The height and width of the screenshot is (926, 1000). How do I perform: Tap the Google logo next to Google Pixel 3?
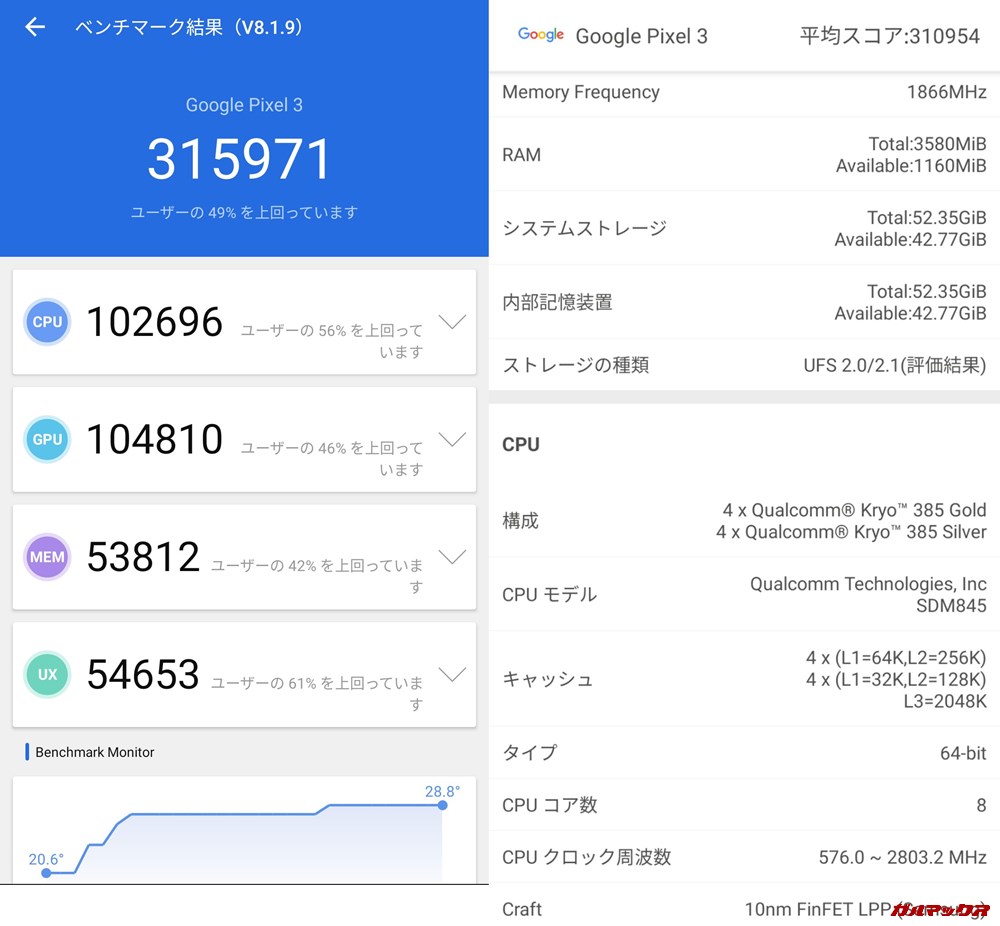[x=540, y=35]
